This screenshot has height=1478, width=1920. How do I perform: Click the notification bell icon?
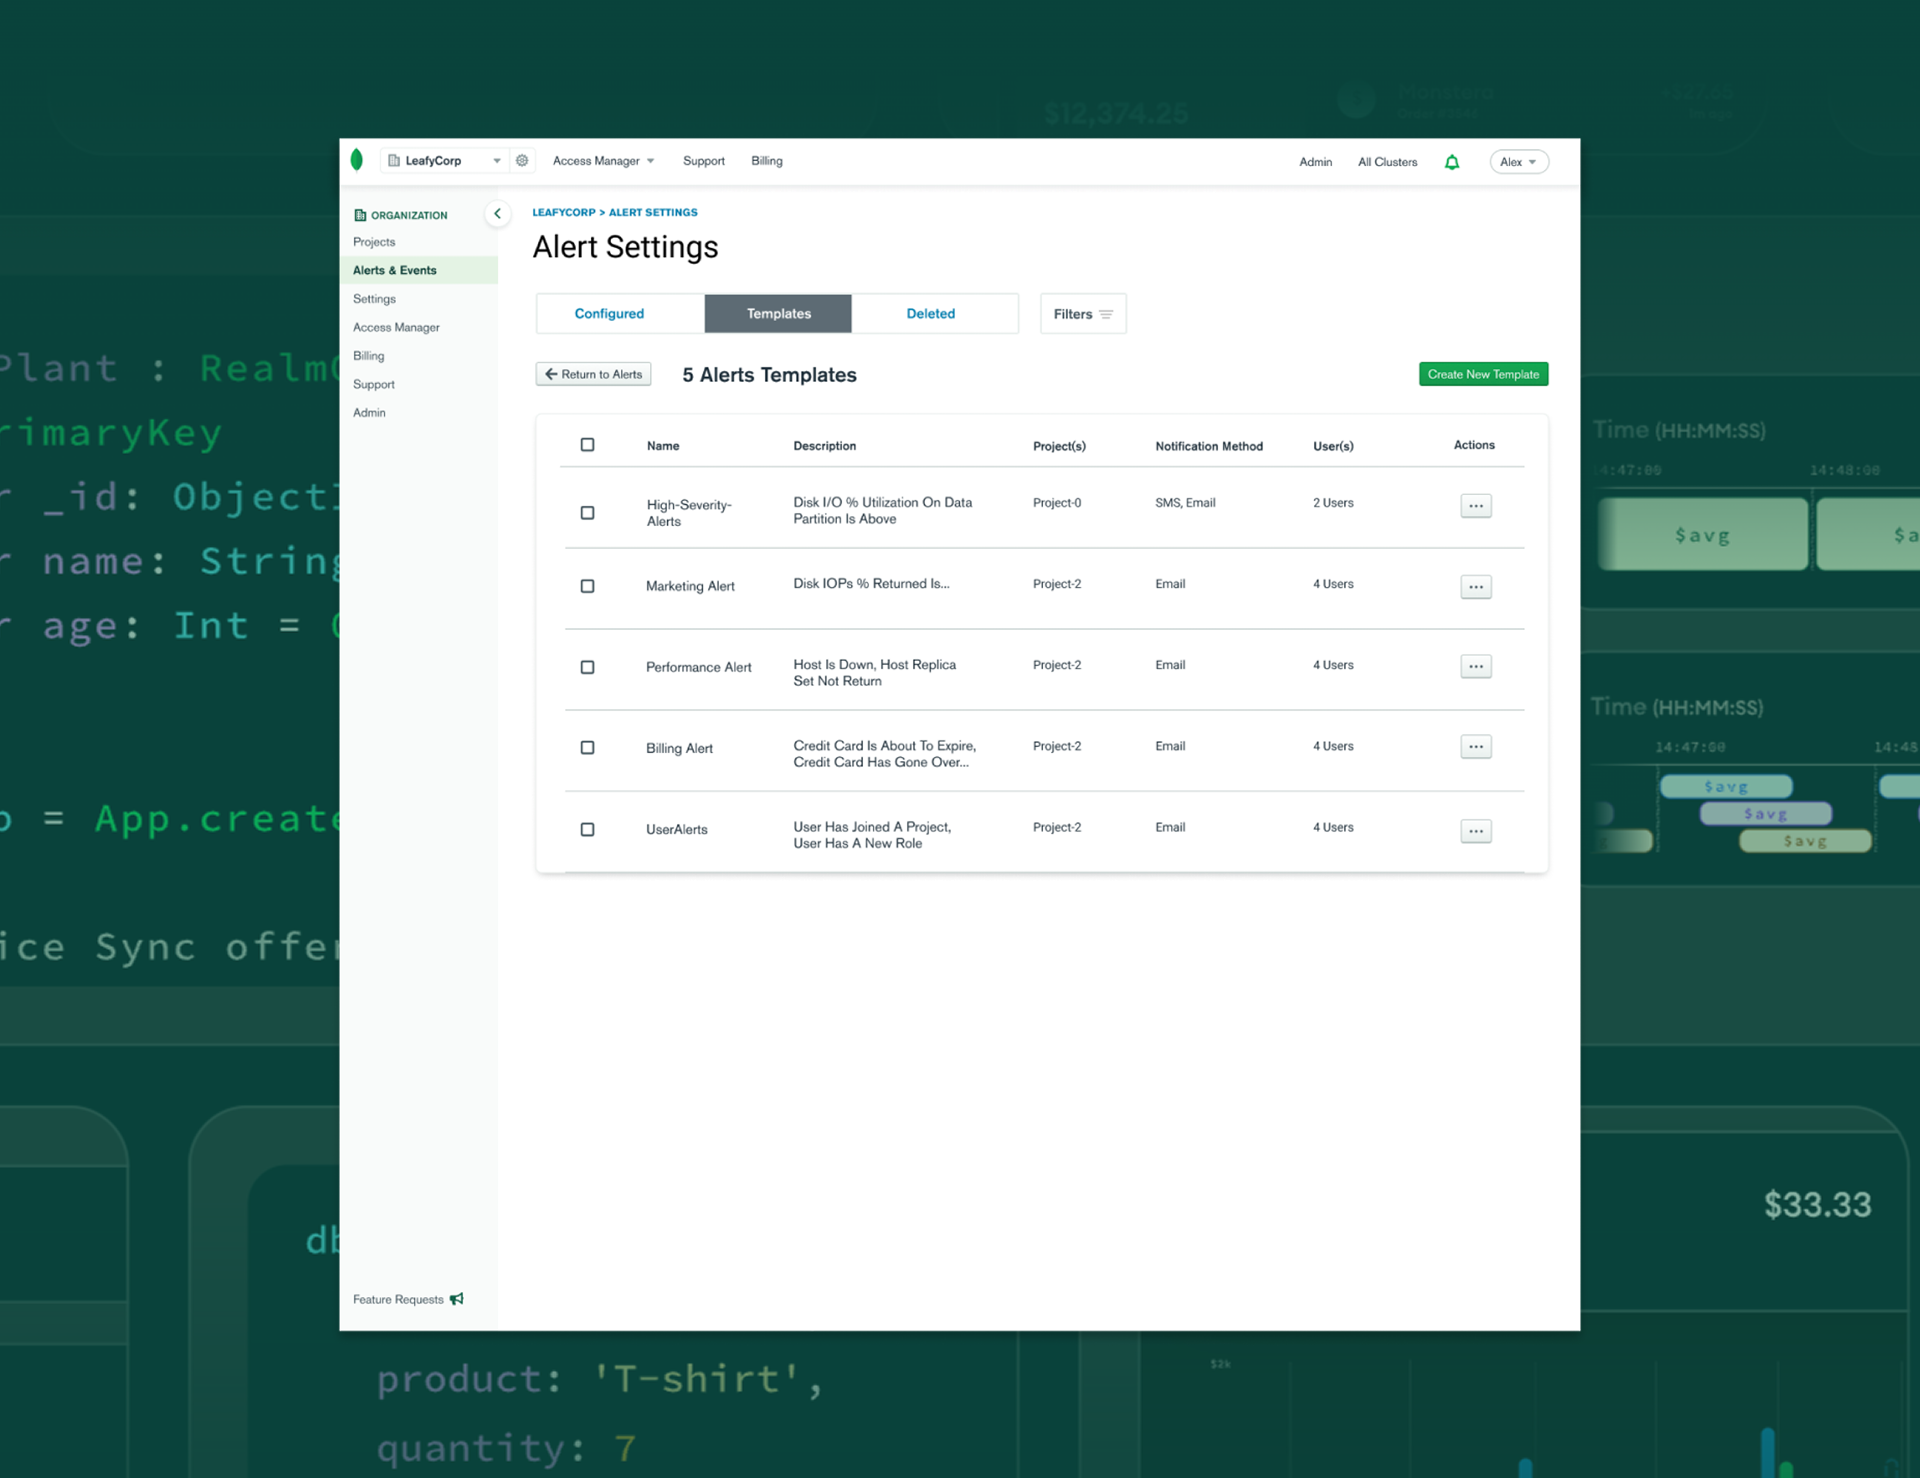1452,162
